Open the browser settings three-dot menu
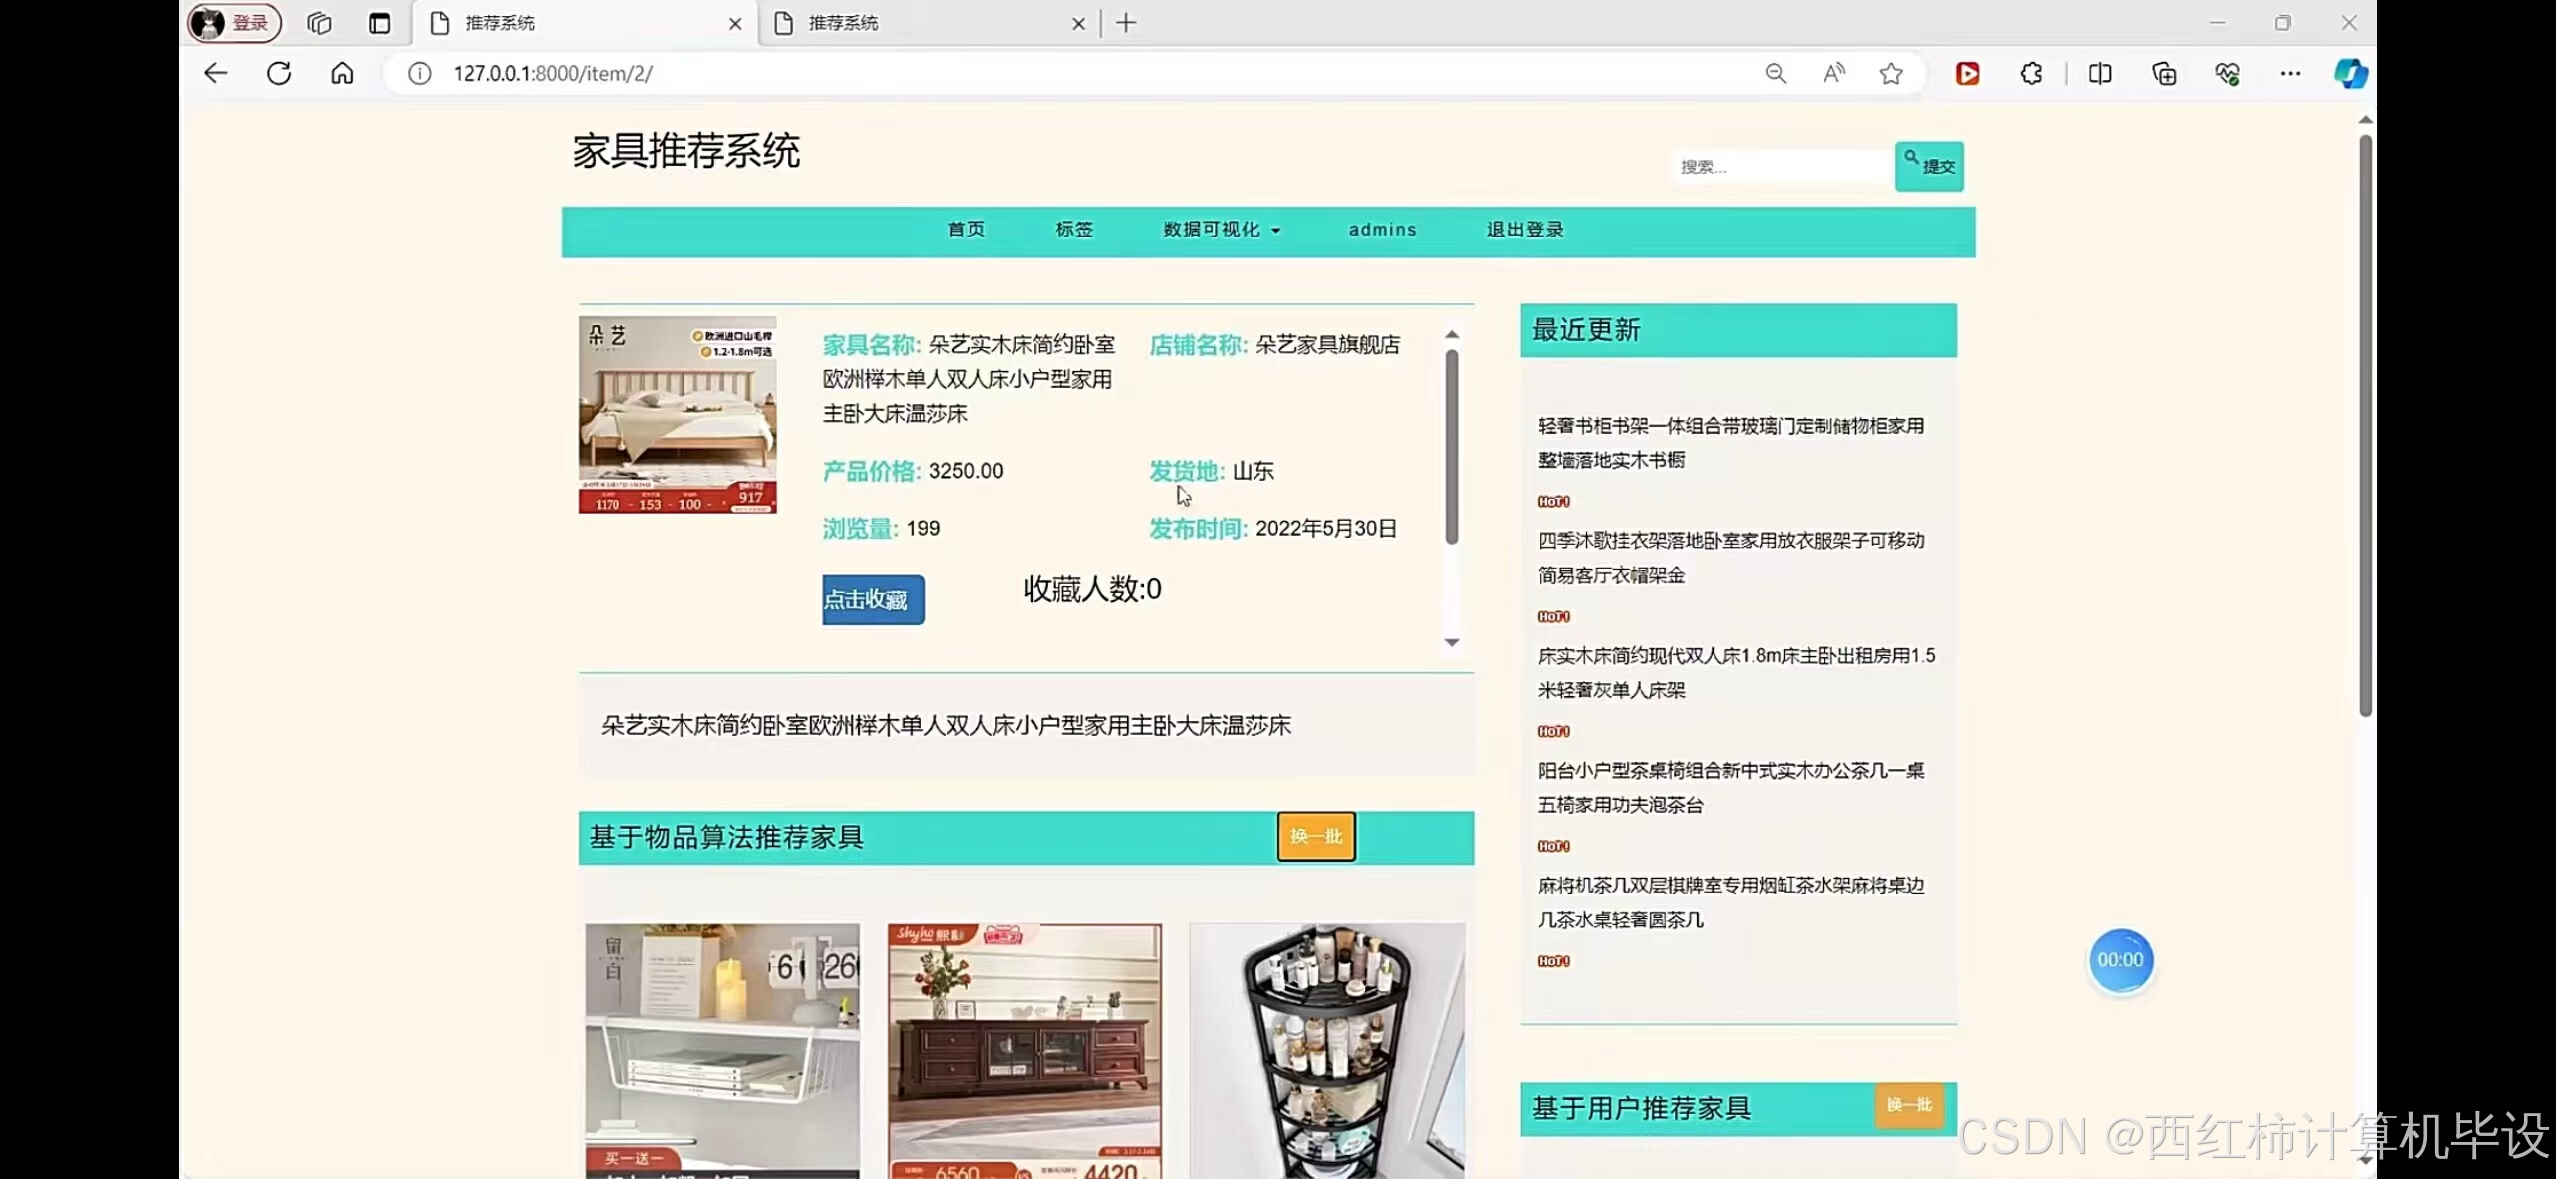This screenshot has width=2556, height=1179. coord(2291,73)
